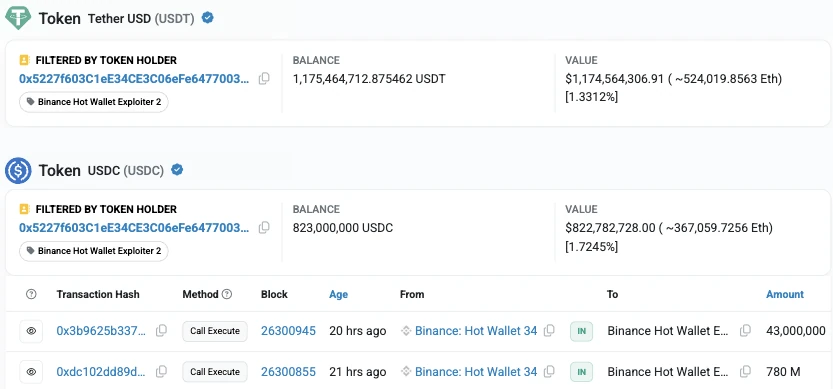Copy transaction hash 0x3b9625b337
Screen dimensions: 833x389
point(161,331)
